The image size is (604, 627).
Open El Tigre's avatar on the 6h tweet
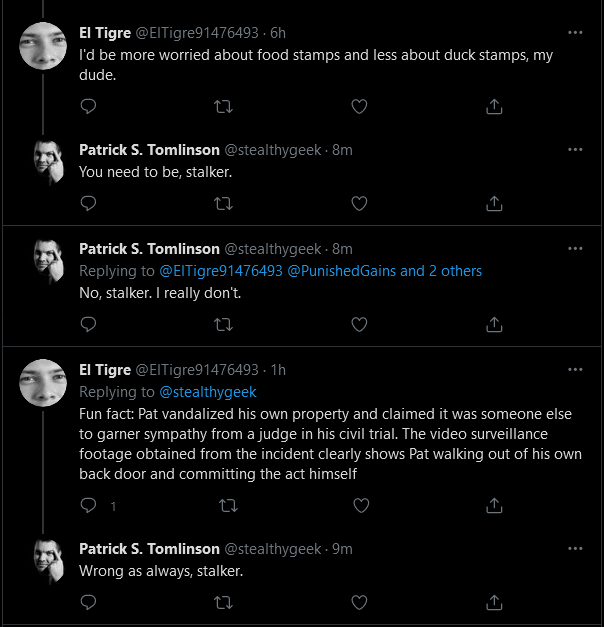(x=43, y=46)
